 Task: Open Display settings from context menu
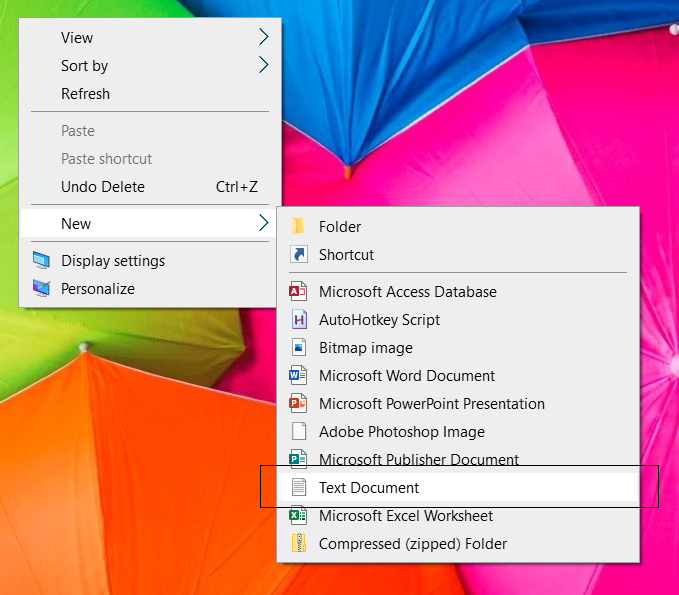(x=150, y=261)
